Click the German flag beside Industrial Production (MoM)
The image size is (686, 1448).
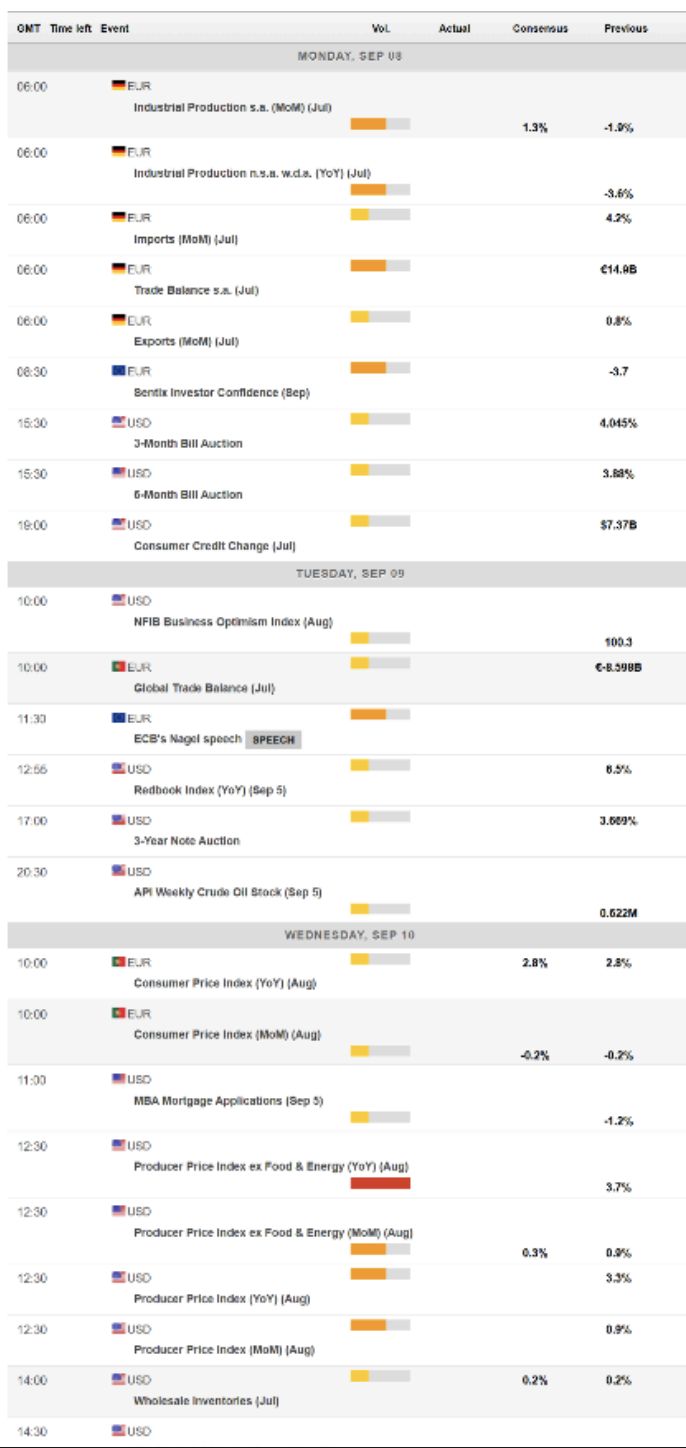(x=118, y=86)
